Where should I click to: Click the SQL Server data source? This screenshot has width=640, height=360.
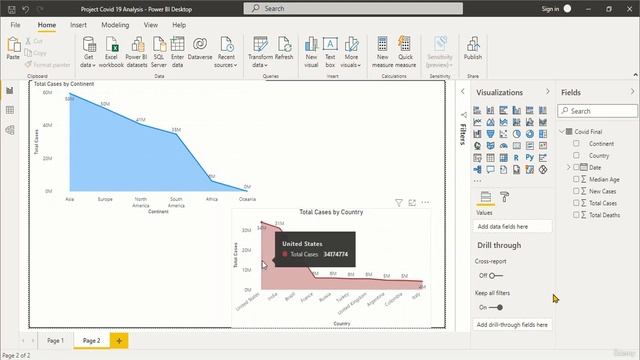pyautogui.click(x=159, y=52)
